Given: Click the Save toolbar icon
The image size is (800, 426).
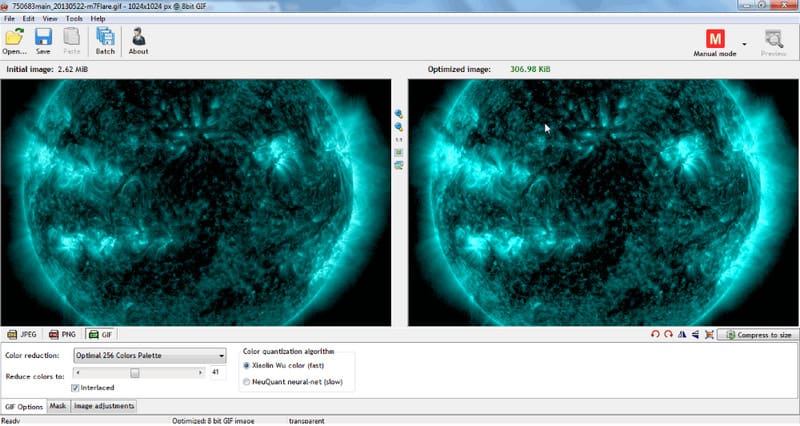Looking at the screenshot, I should (x=43, y=41).
